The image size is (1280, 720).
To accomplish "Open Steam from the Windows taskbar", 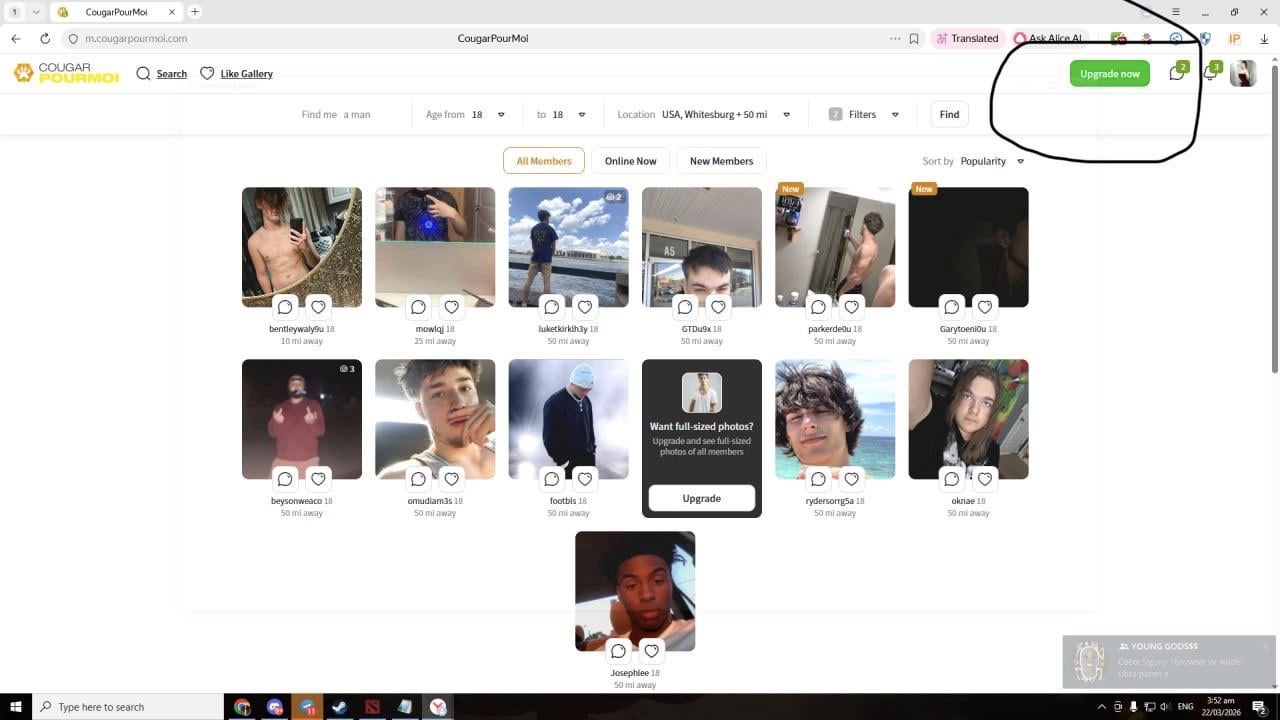I will [339, 707].
